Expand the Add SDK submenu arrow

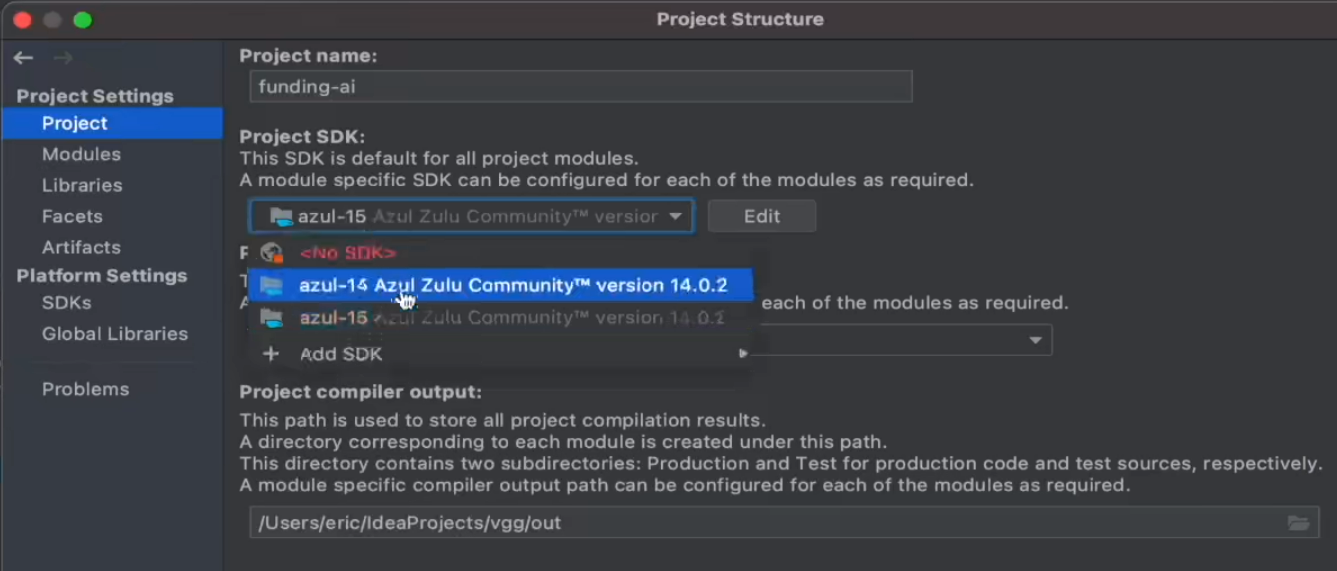(743, 354)
